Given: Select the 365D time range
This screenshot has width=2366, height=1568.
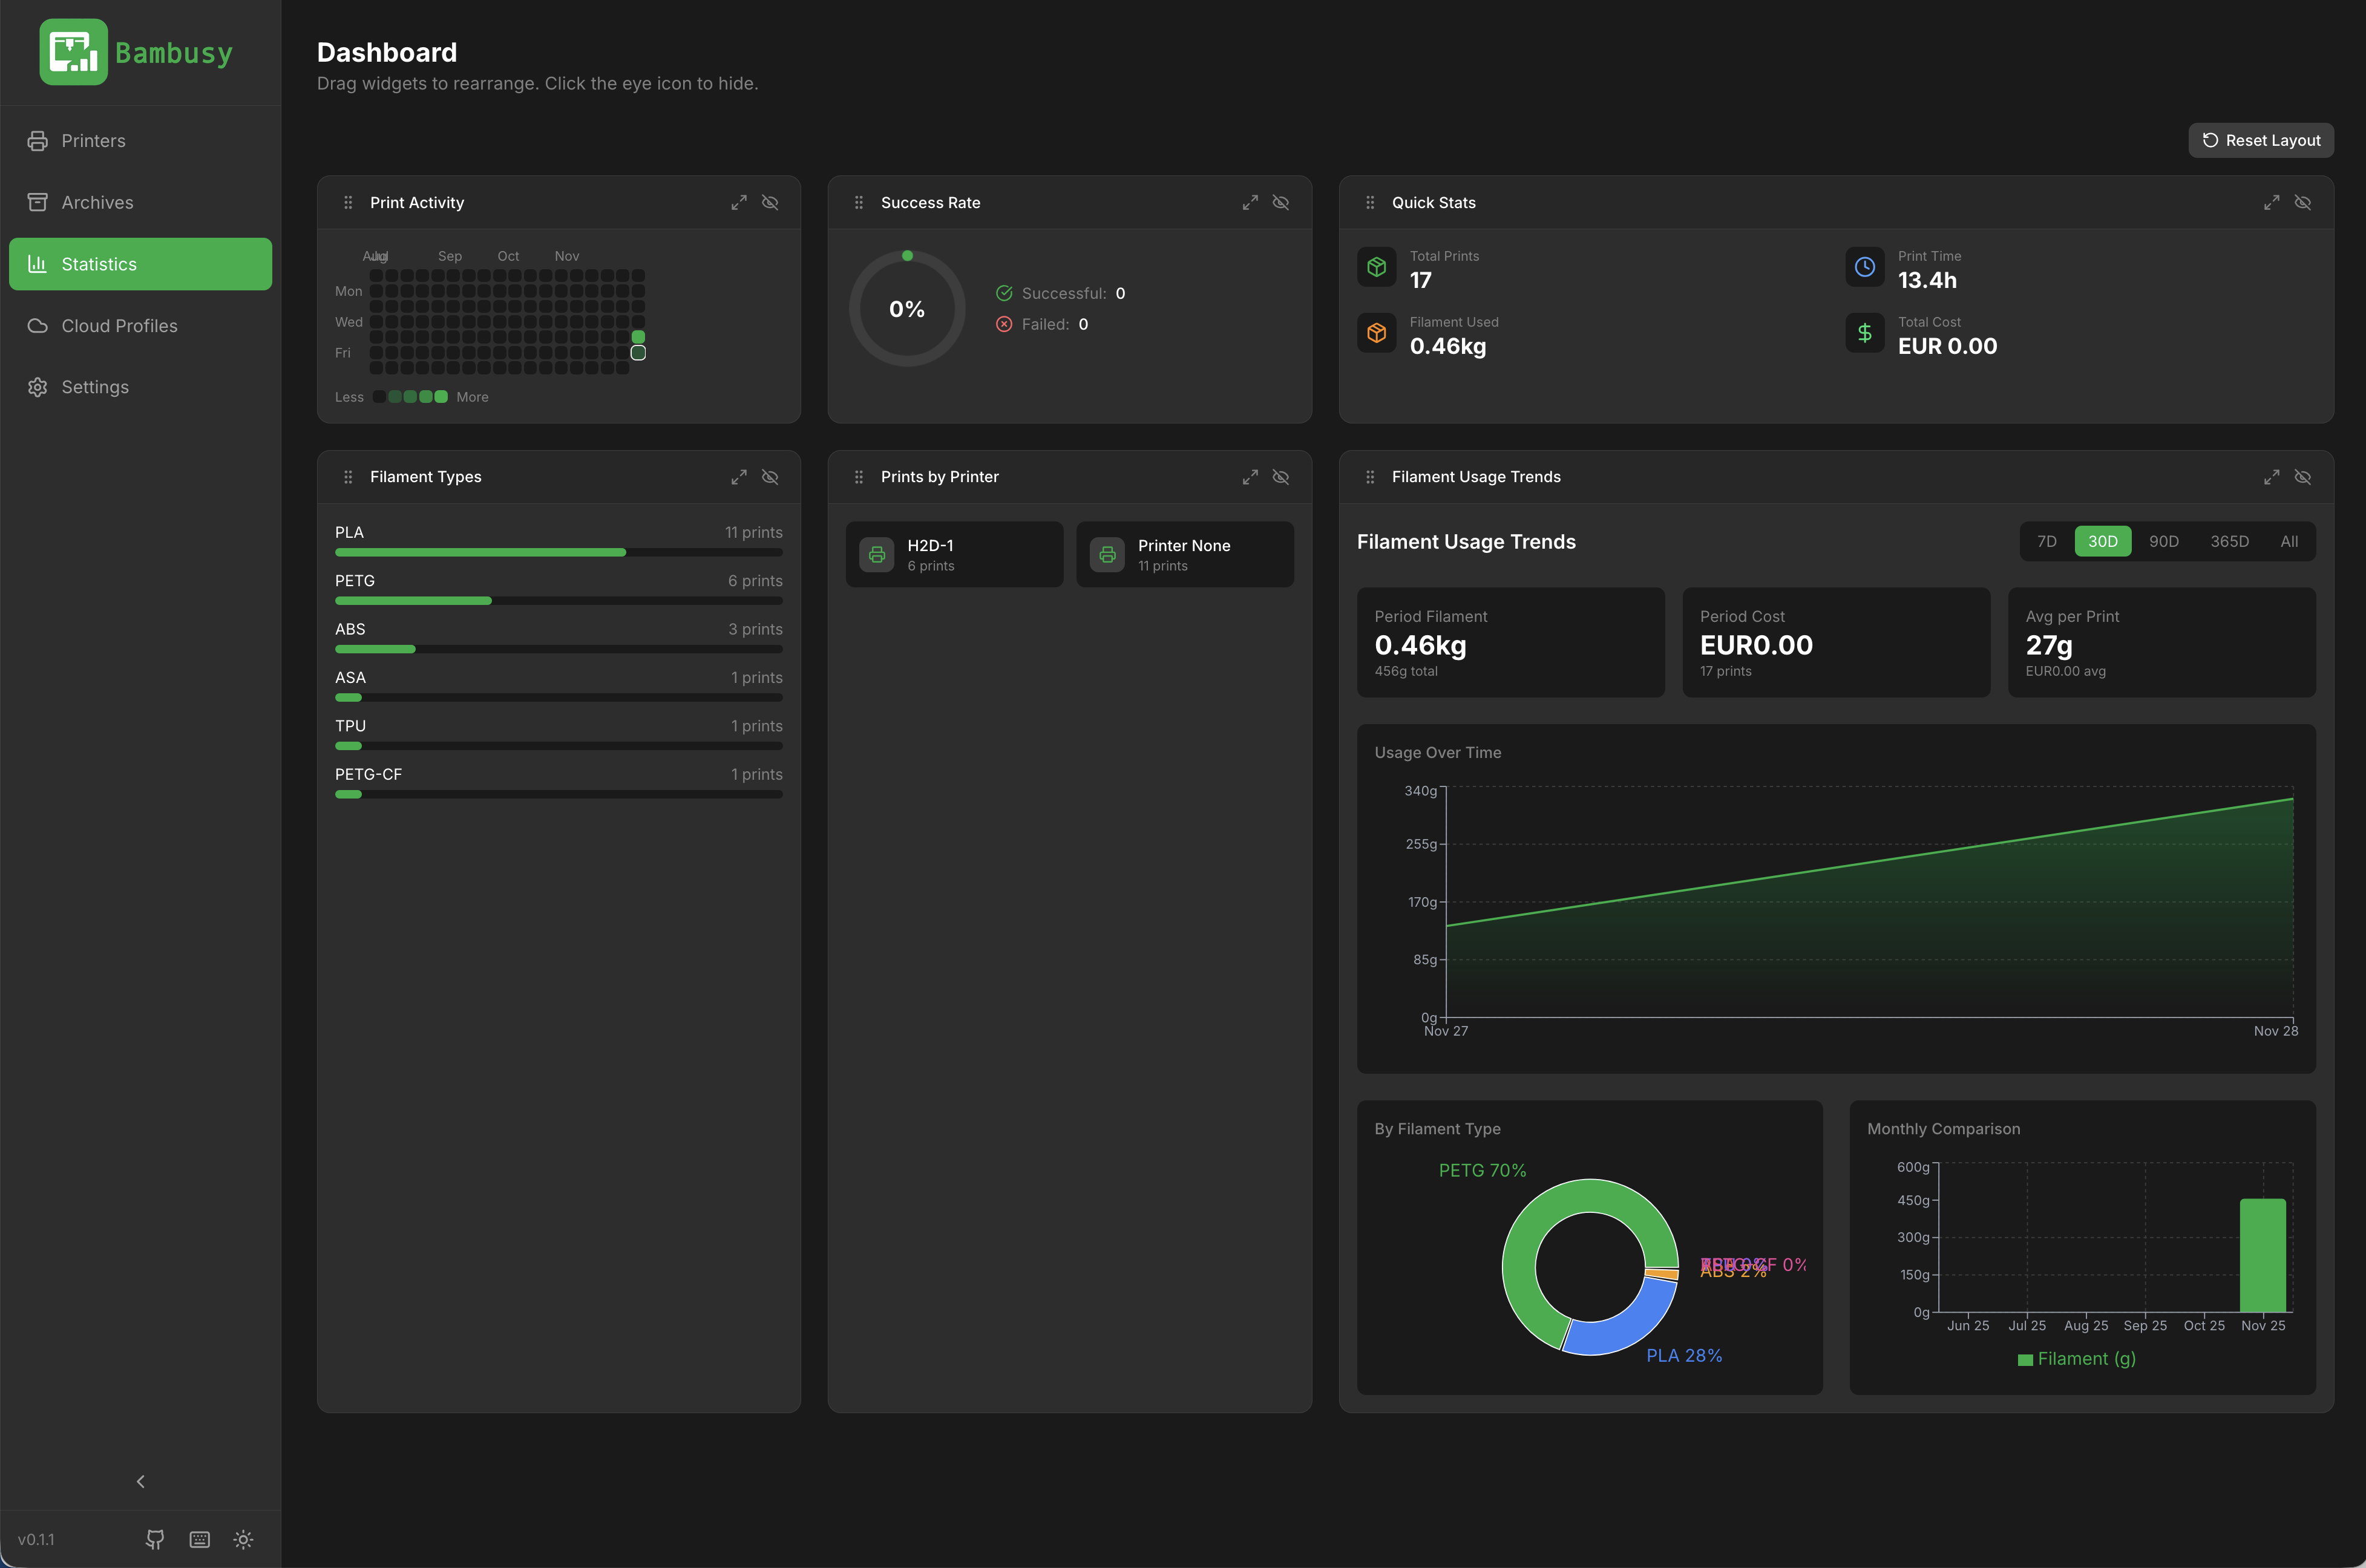Looking at the screenshot, I should 2229,541.
